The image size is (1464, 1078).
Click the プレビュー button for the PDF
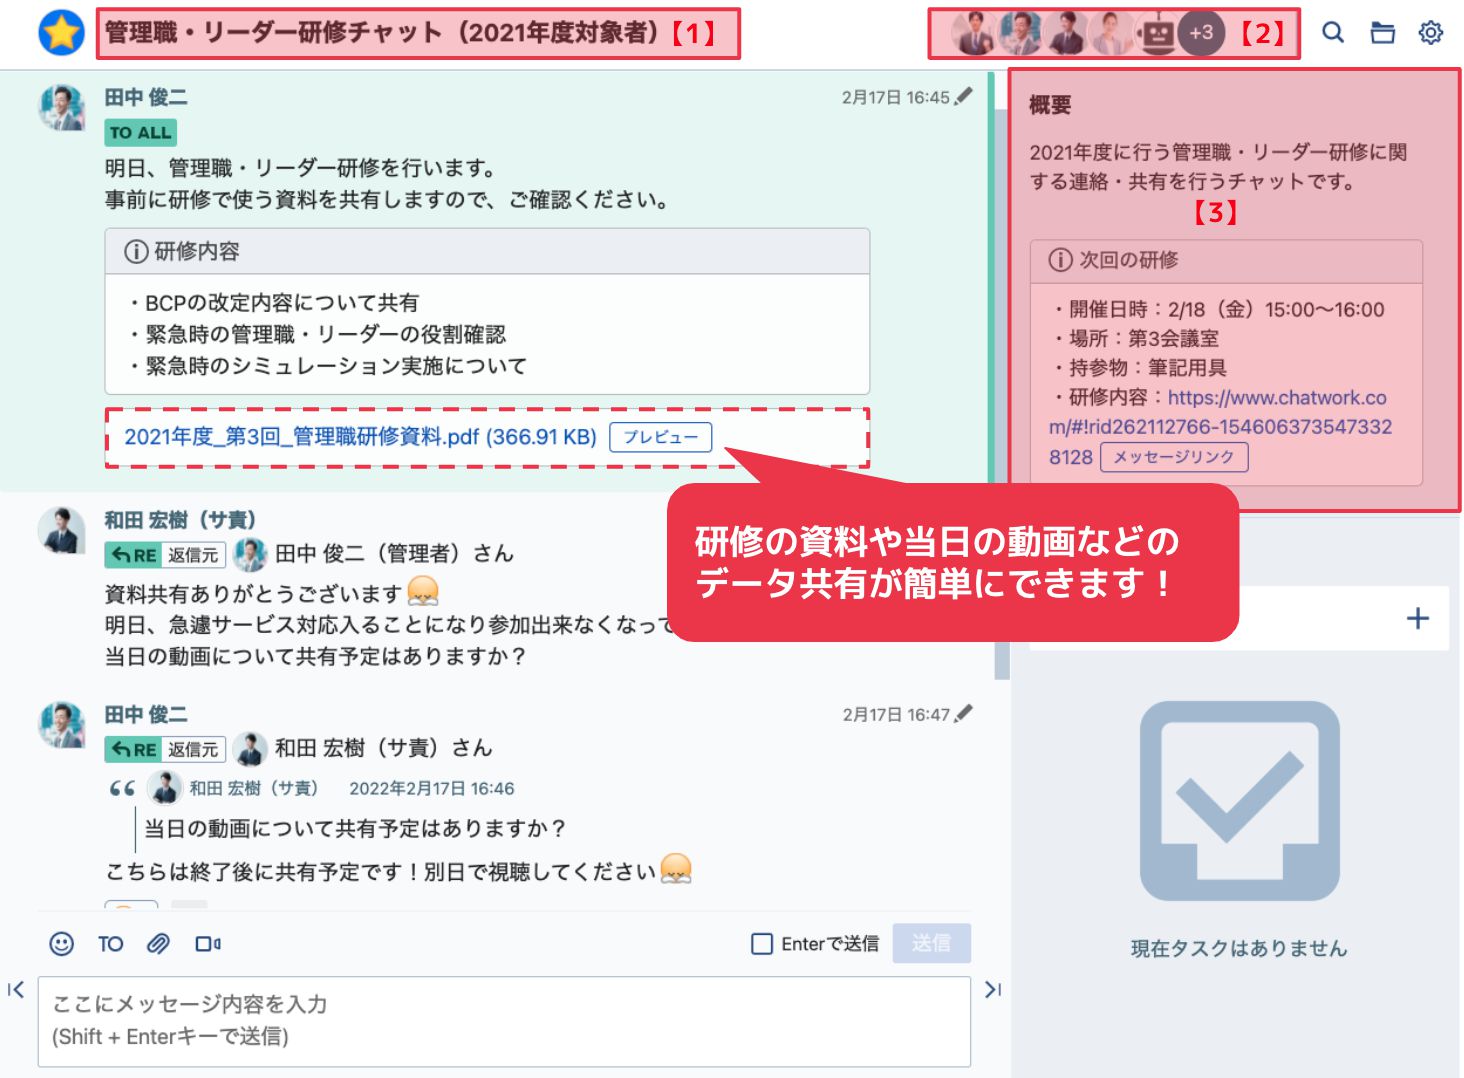[661, 437]
